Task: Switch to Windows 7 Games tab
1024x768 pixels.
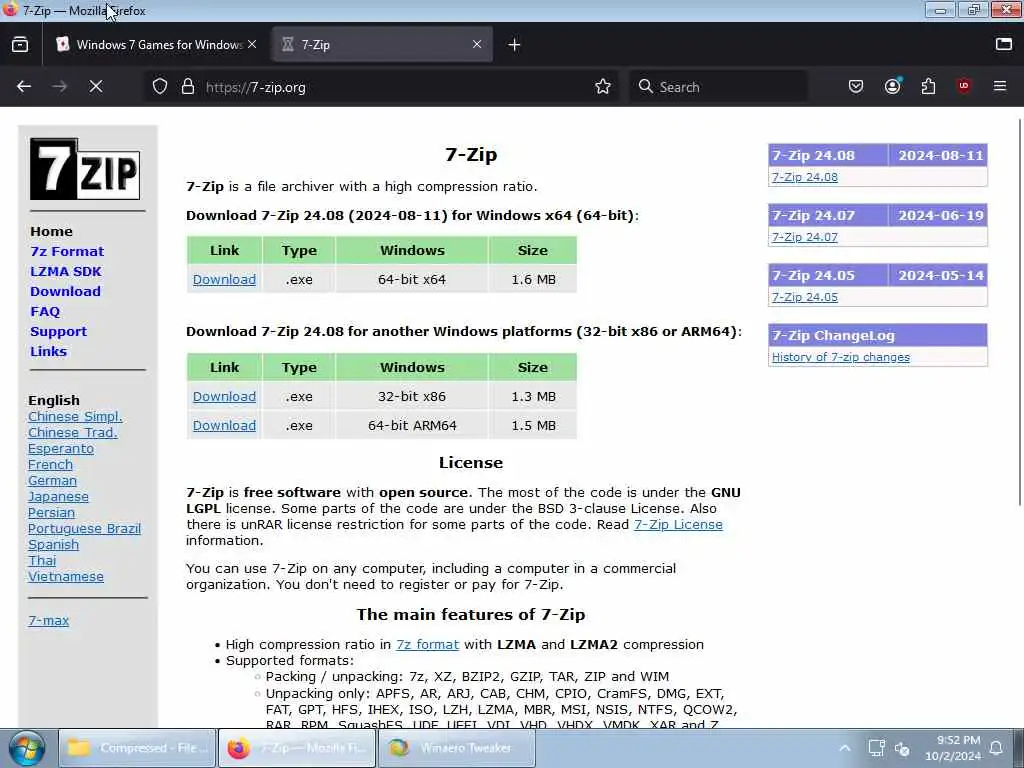Action: pos(155,44)
